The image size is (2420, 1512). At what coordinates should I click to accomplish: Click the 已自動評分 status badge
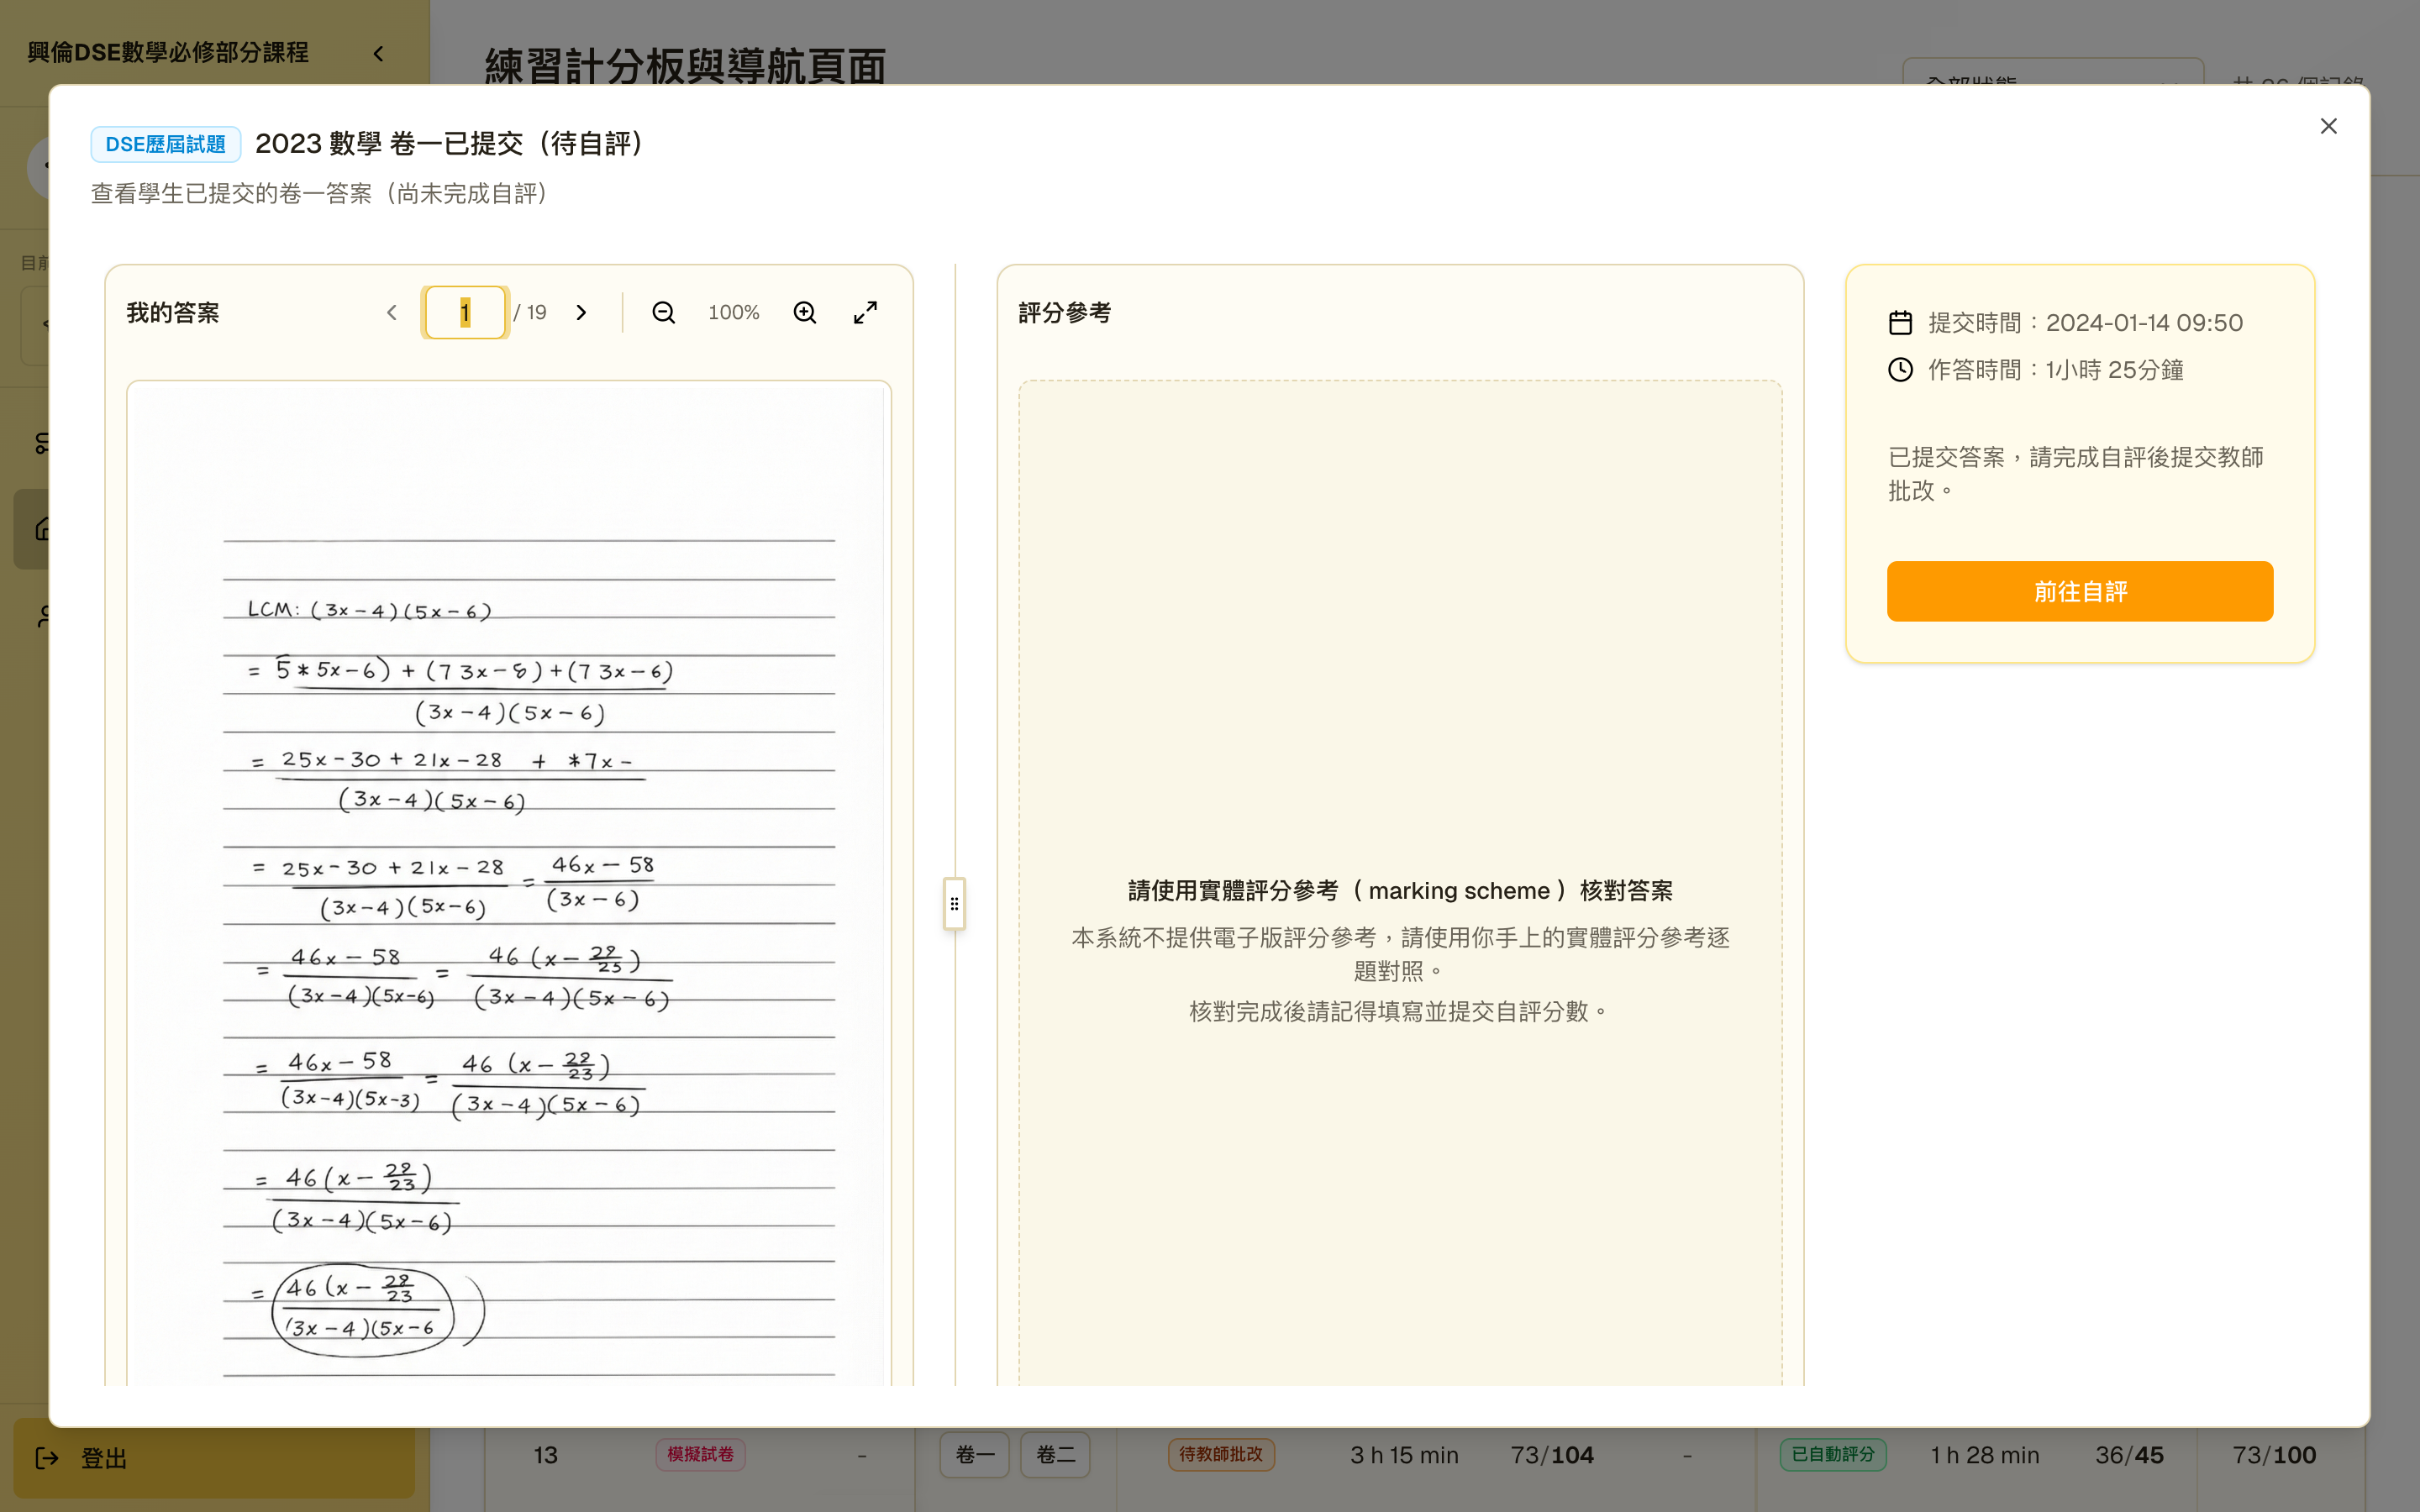point(1833,1454)
